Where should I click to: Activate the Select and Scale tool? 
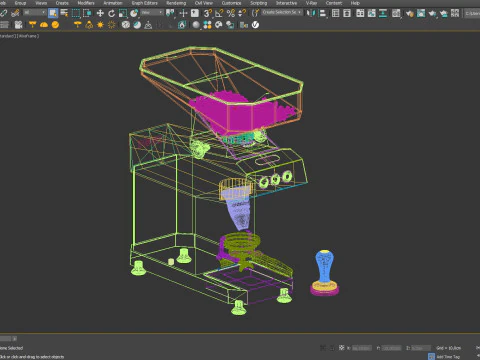tap(123, 13)
